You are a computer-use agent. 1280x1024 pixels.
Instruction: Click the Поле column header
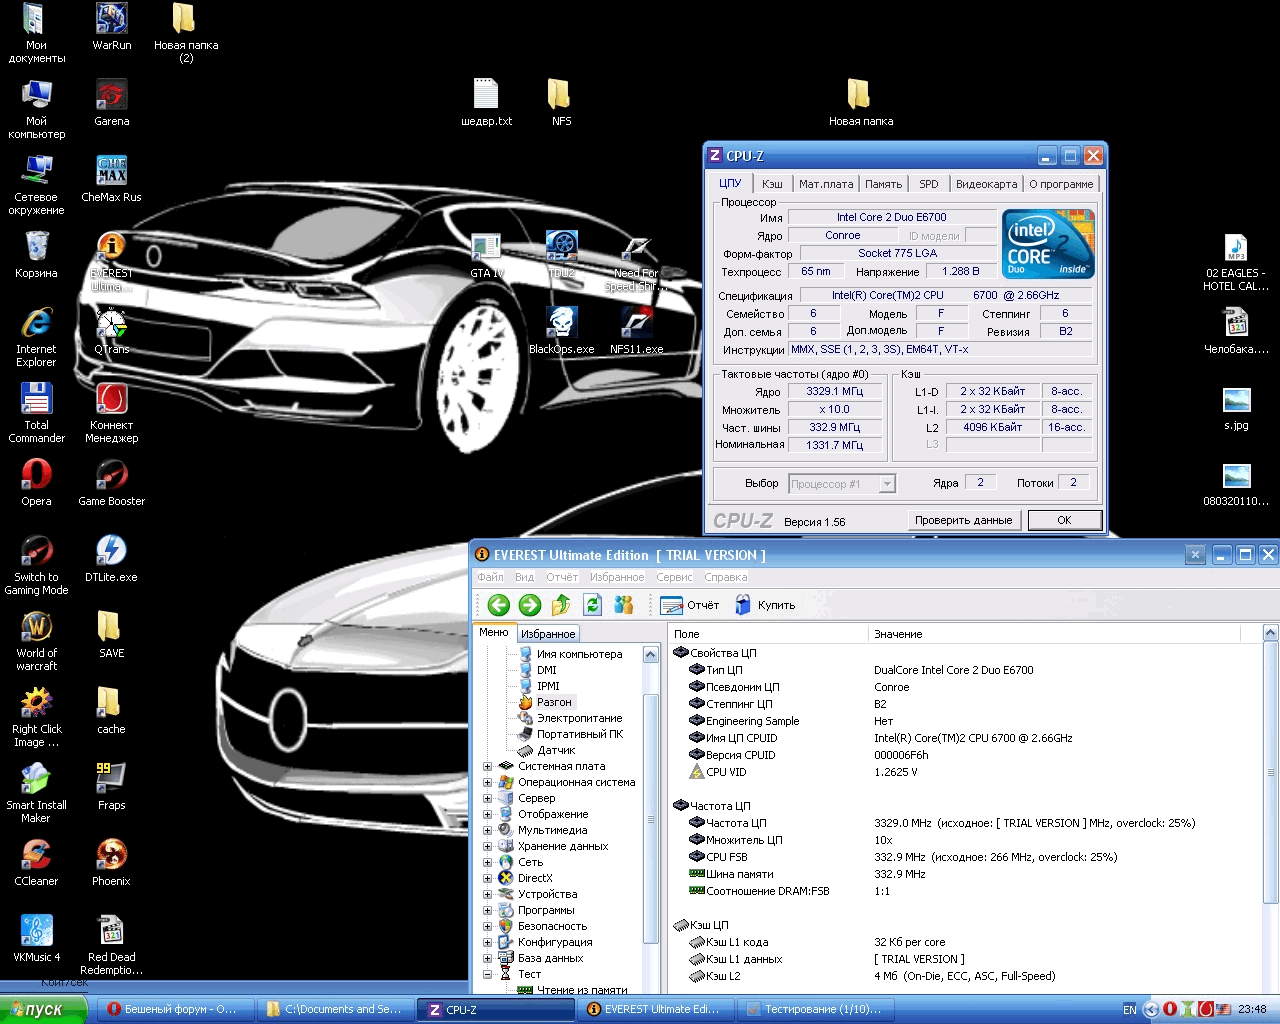[768, 634]
